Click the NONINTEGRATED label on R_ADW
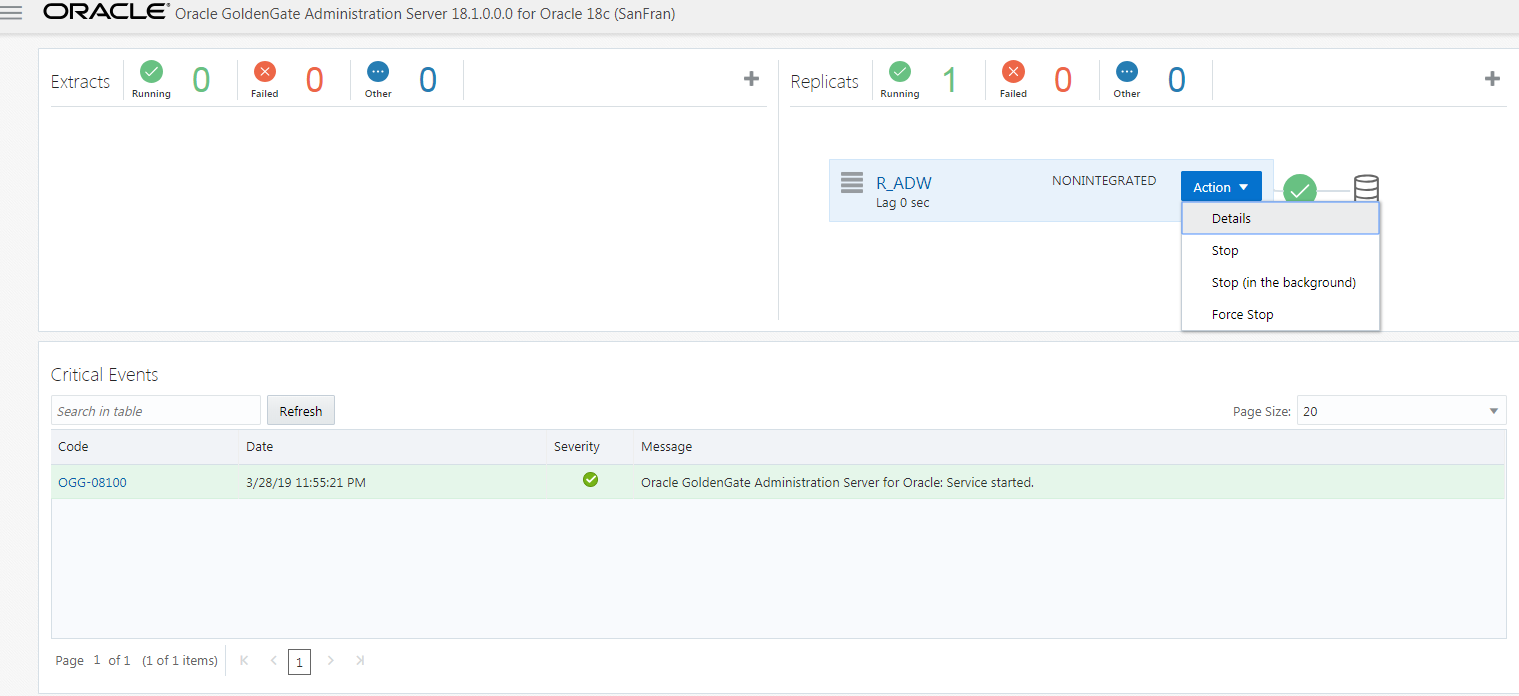 1104,181
